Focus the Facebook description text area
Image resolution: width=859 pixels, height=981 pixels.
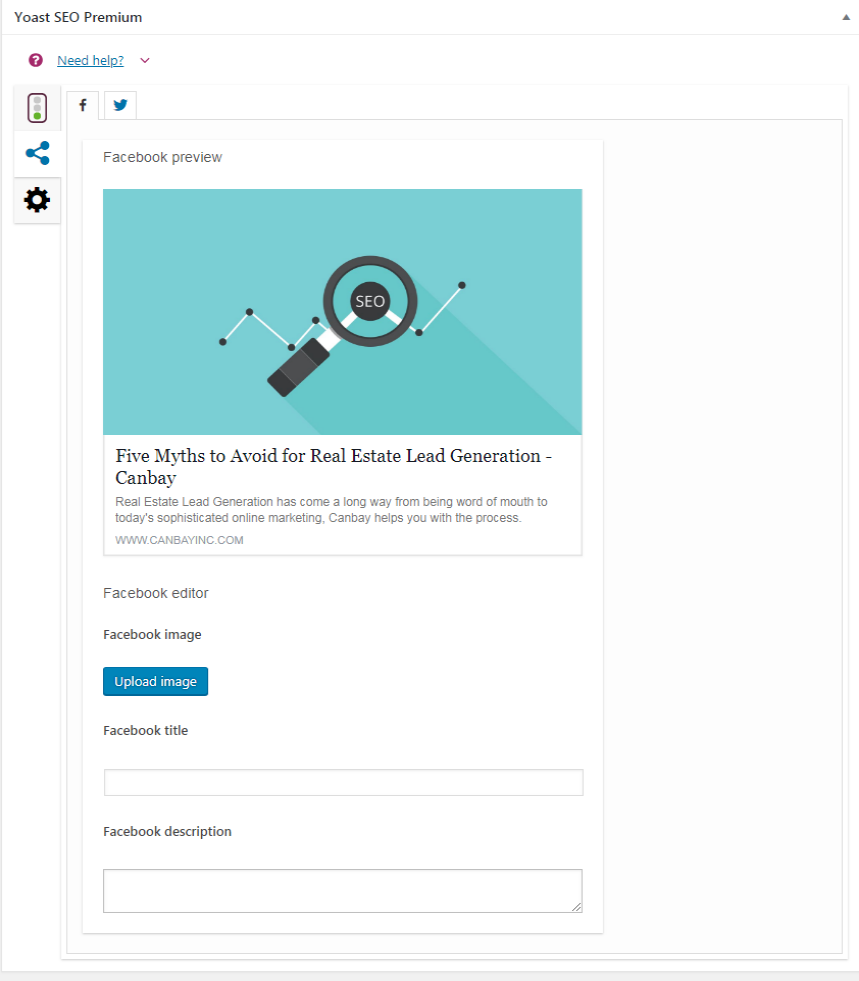click(x=343, y=891)
